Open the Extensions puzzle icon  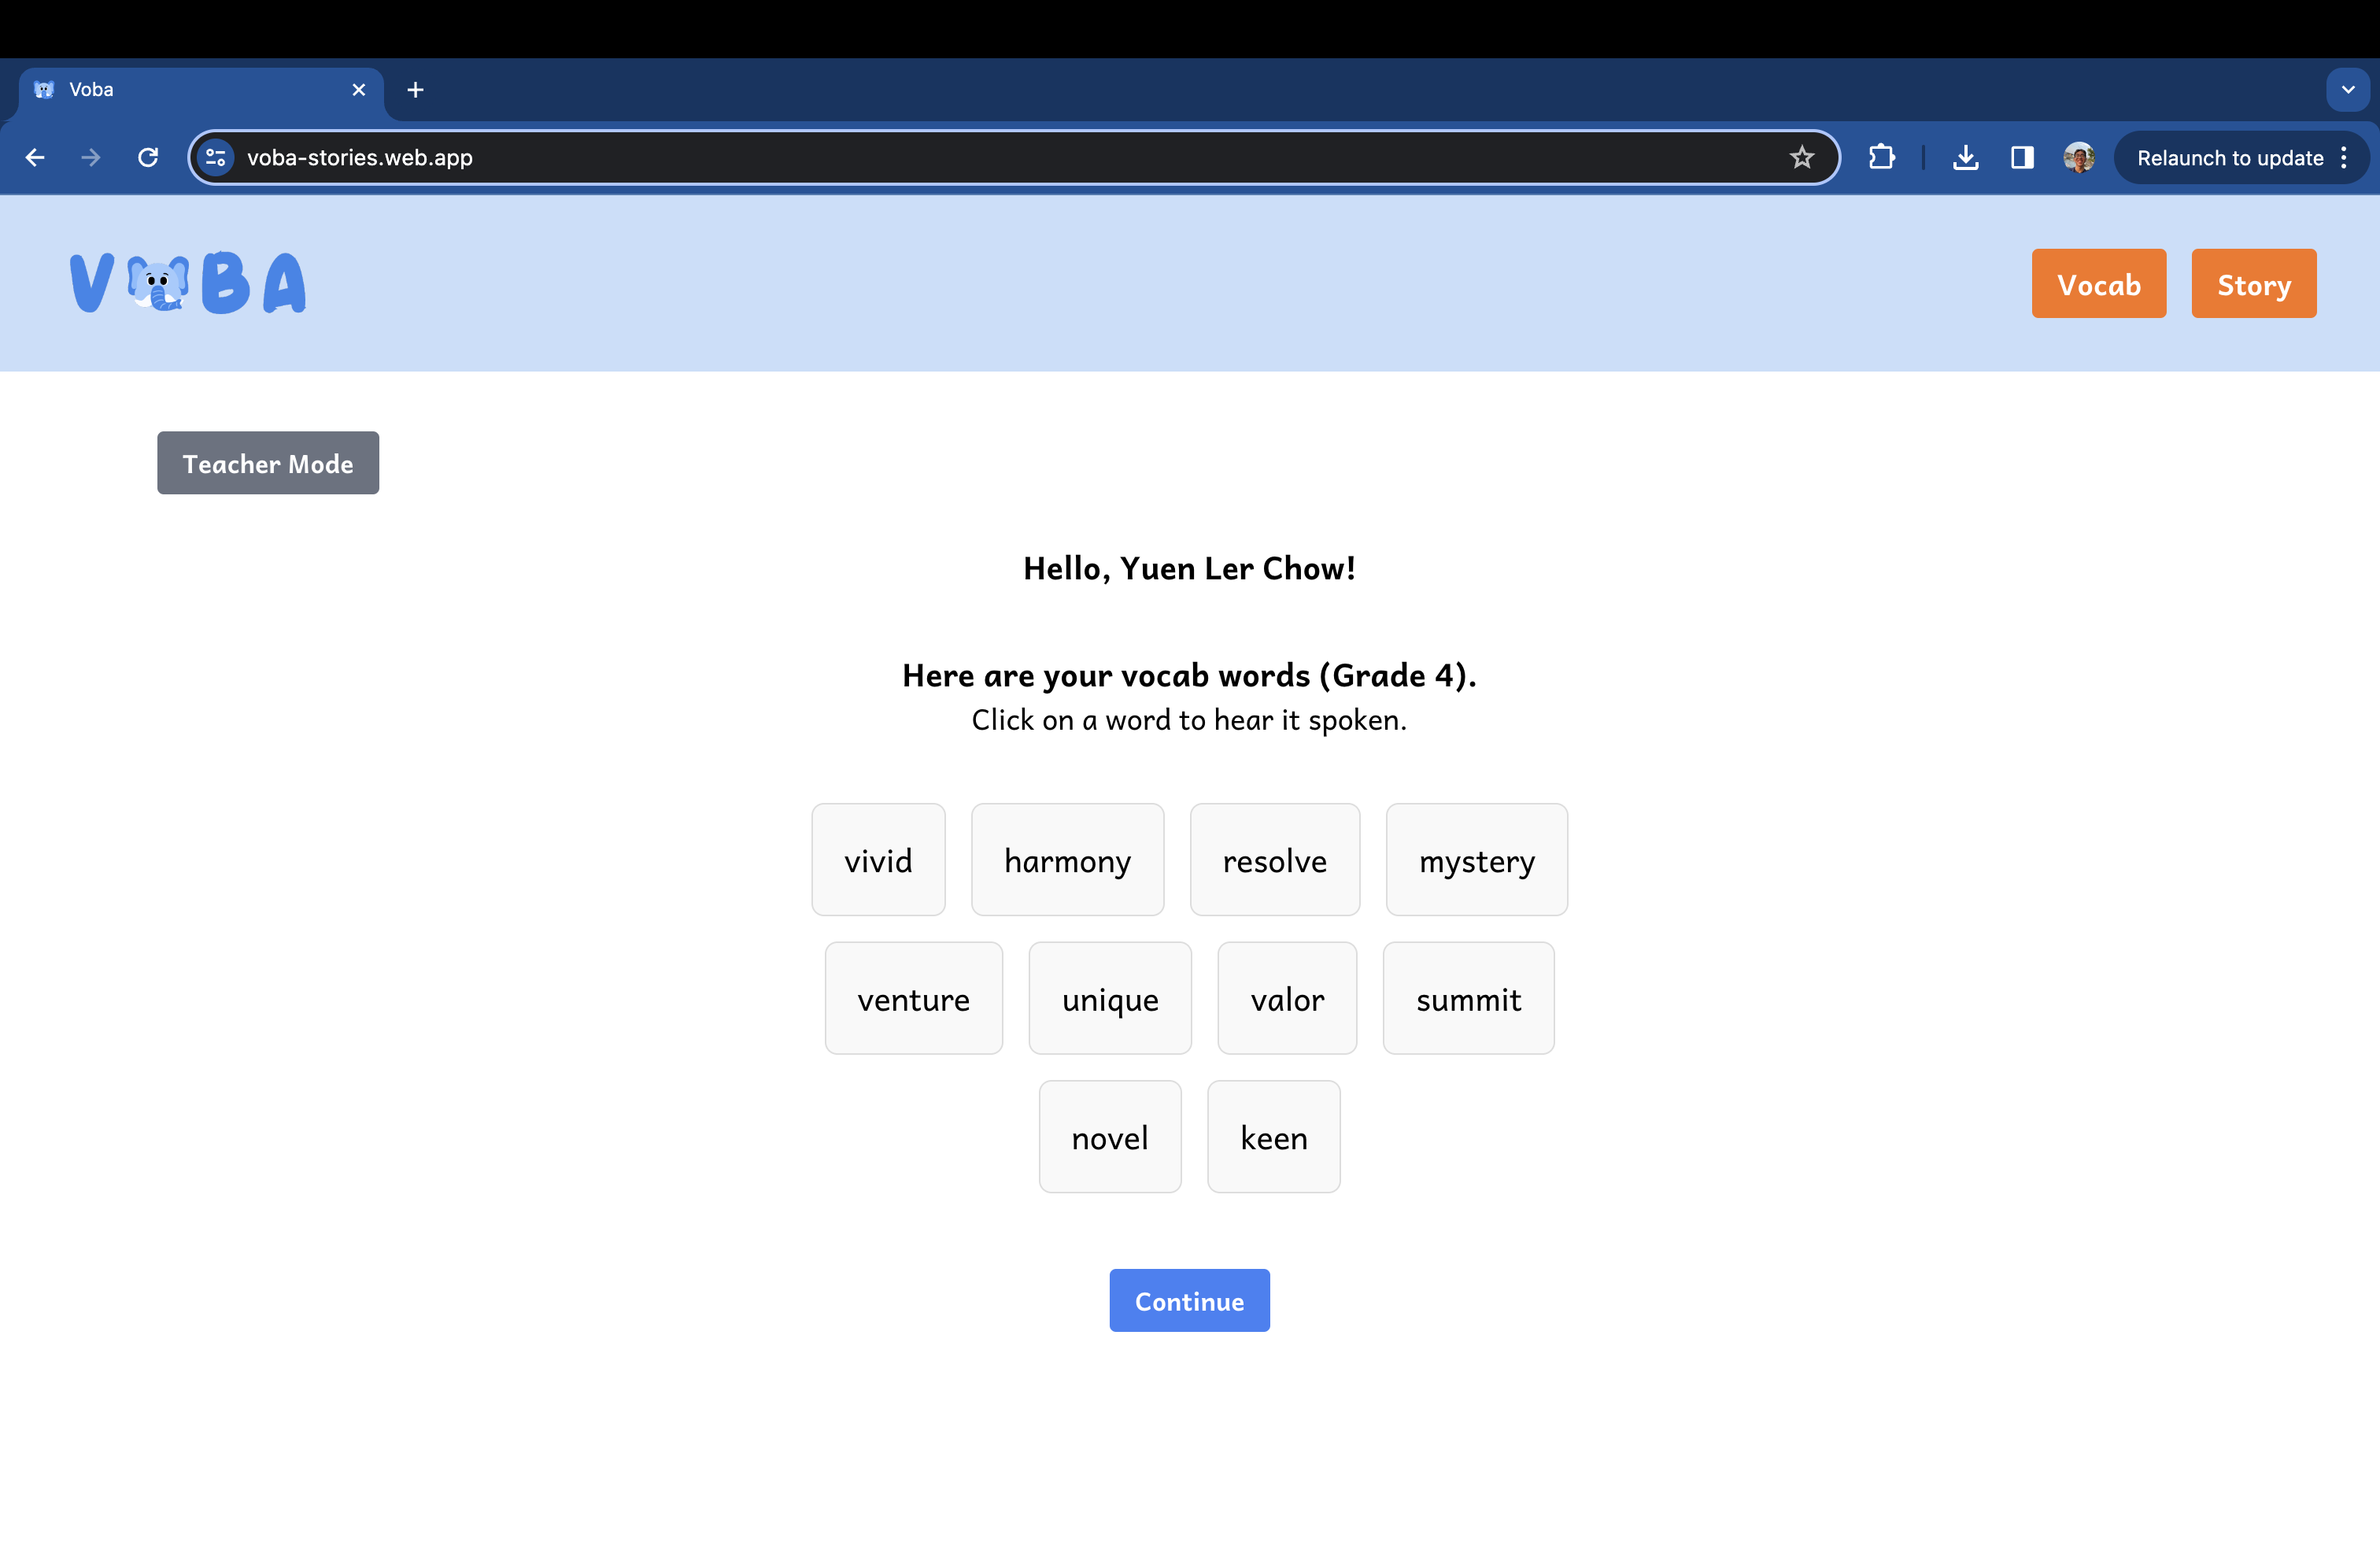coord(1881,158)
